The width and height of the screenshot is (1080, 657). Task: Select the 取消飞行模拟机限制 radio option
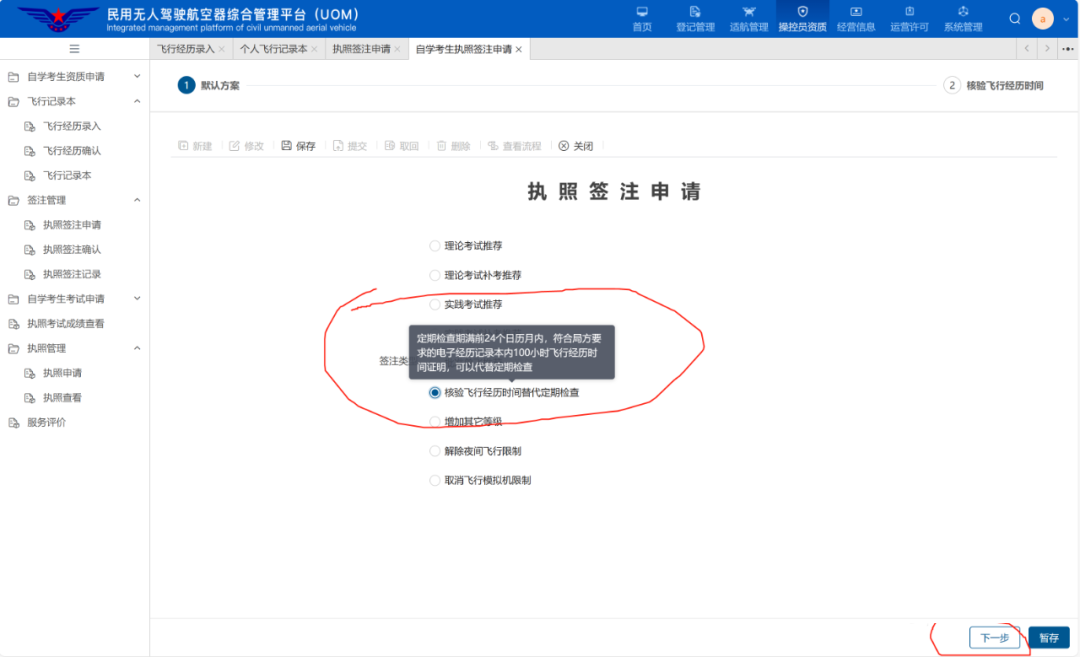click(x=435, y=480)
